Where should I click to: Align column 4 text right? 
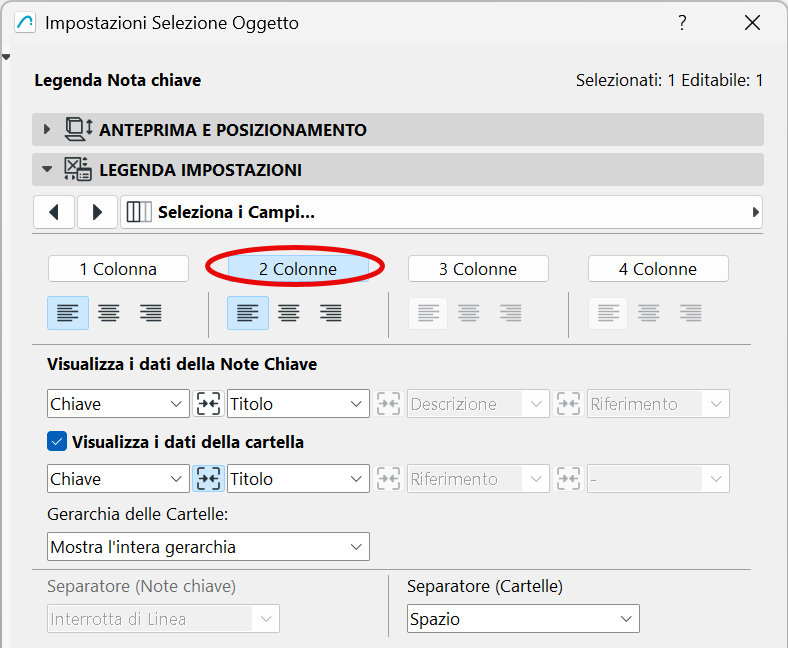click(691, 313)
